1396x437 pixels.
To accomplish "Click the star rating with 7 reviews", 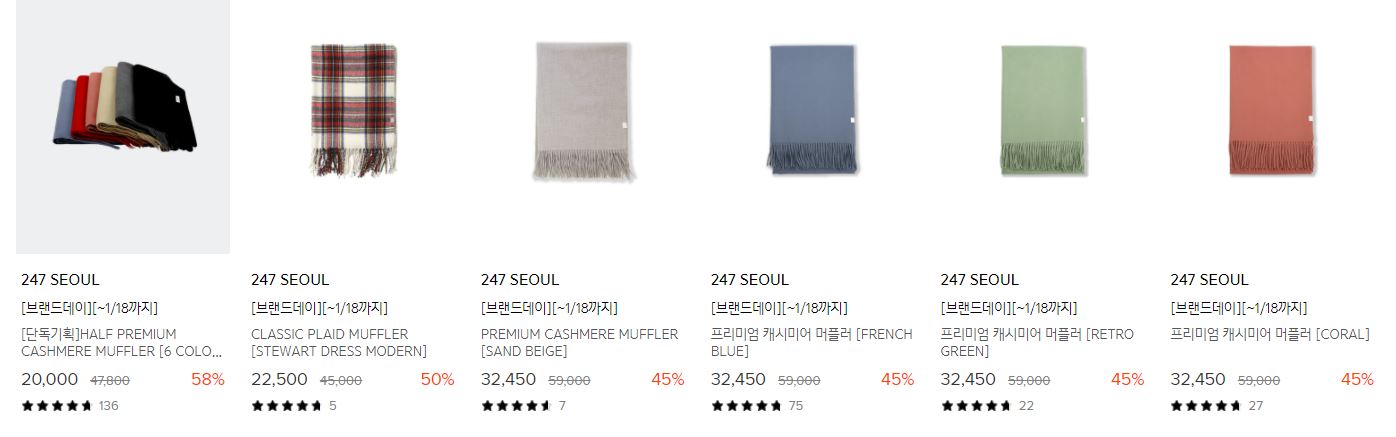I will coord(517,406).
